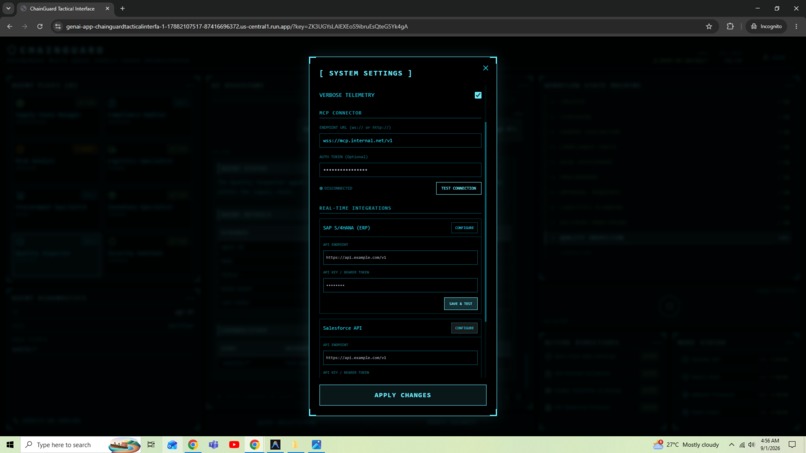Click the Test Connection button

pos(459,188)
